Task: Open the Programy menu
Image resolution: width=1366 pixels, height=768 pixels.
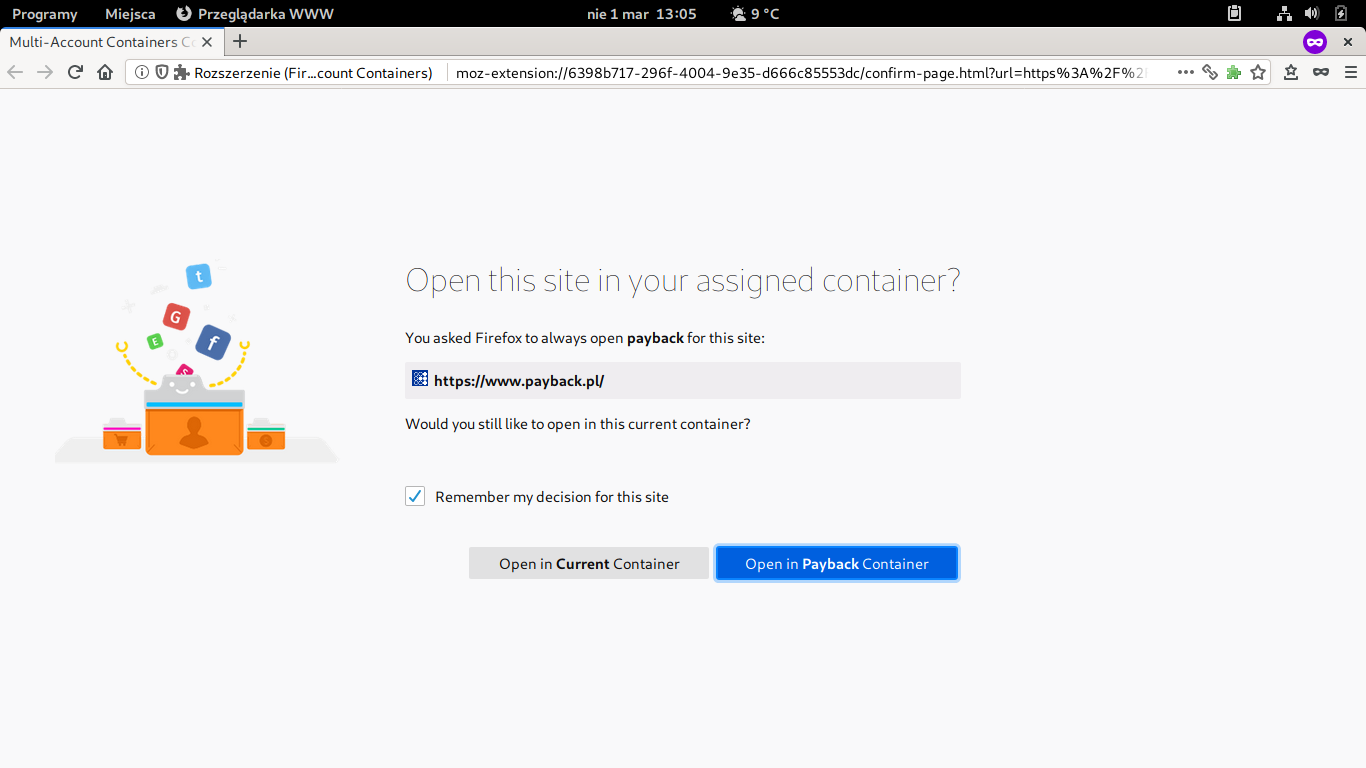Action: [44, 13]
